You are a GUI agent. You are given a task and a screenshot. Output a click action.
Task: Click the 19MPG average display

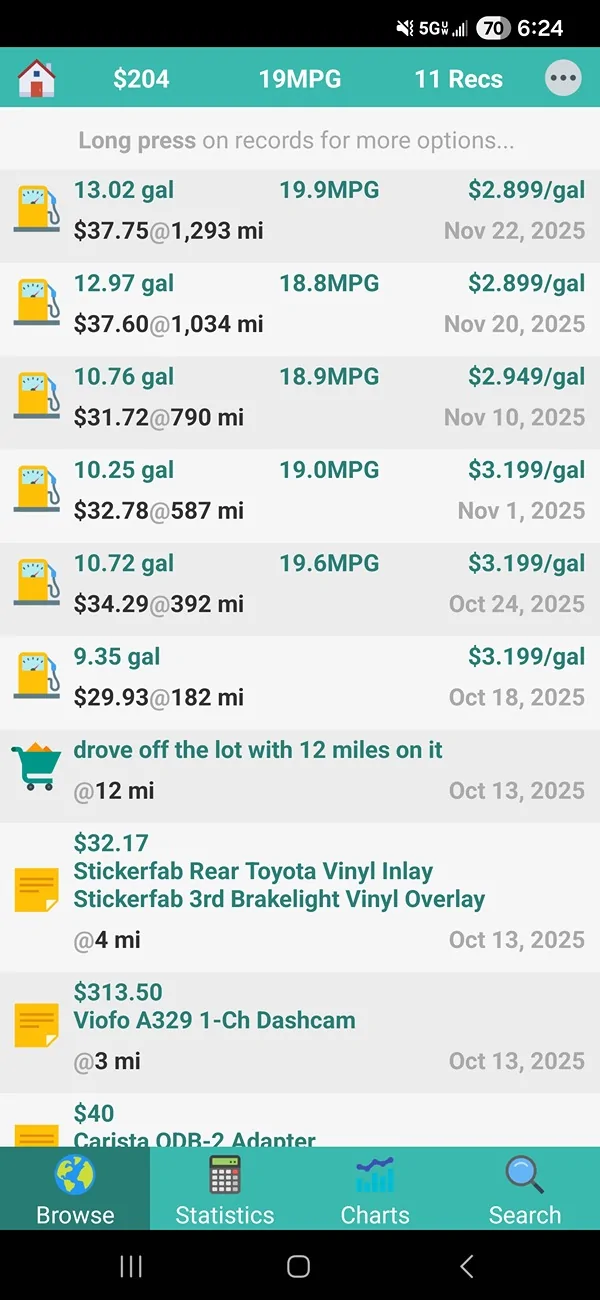(x=300, y=78)
